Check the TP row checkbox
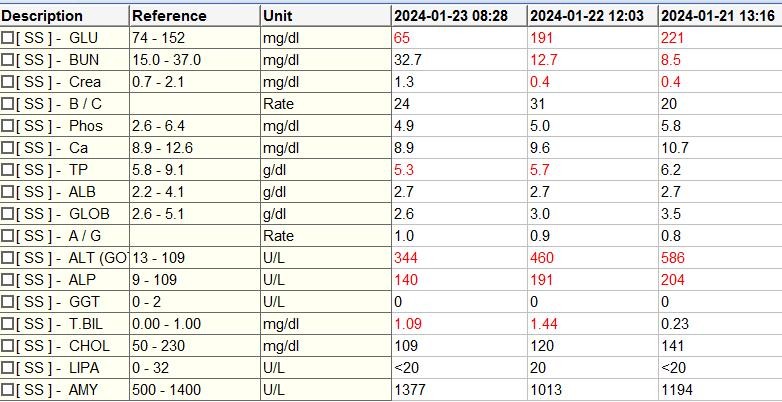This screenshot has height=402, width=782. [7, 170]
